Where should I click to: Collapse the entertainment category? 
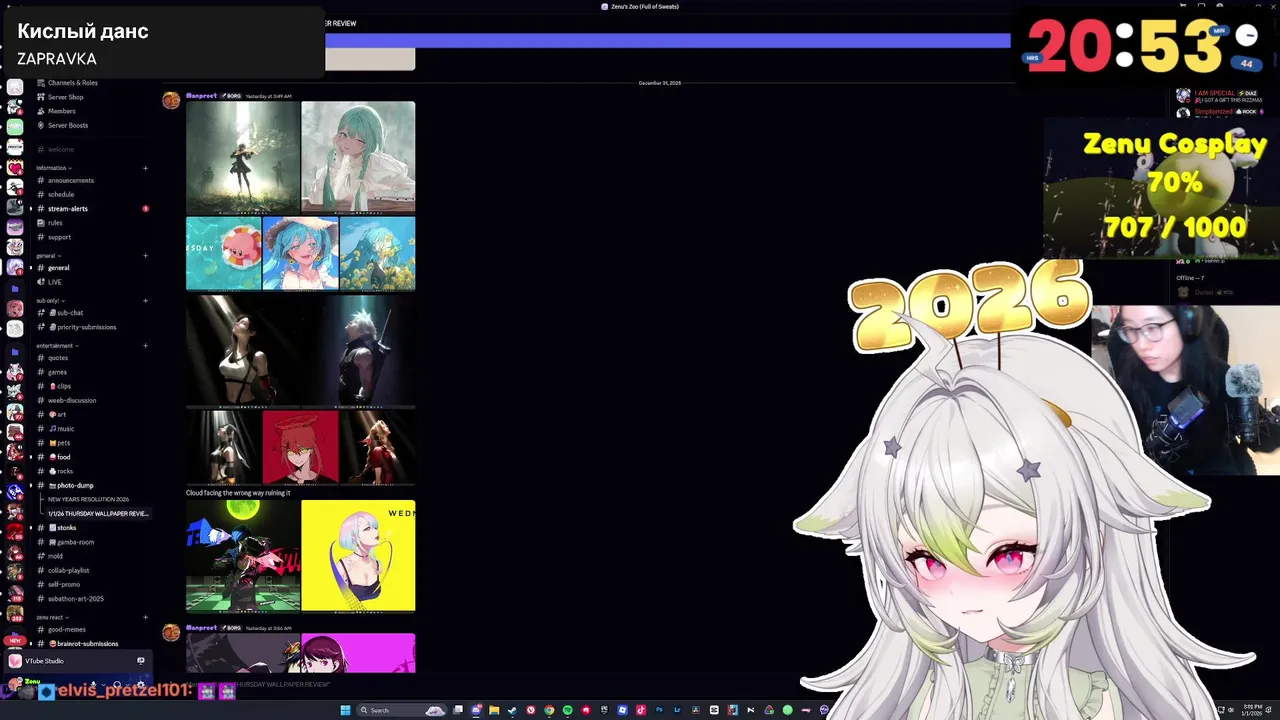pyautogui.click(x=57, y=346)
